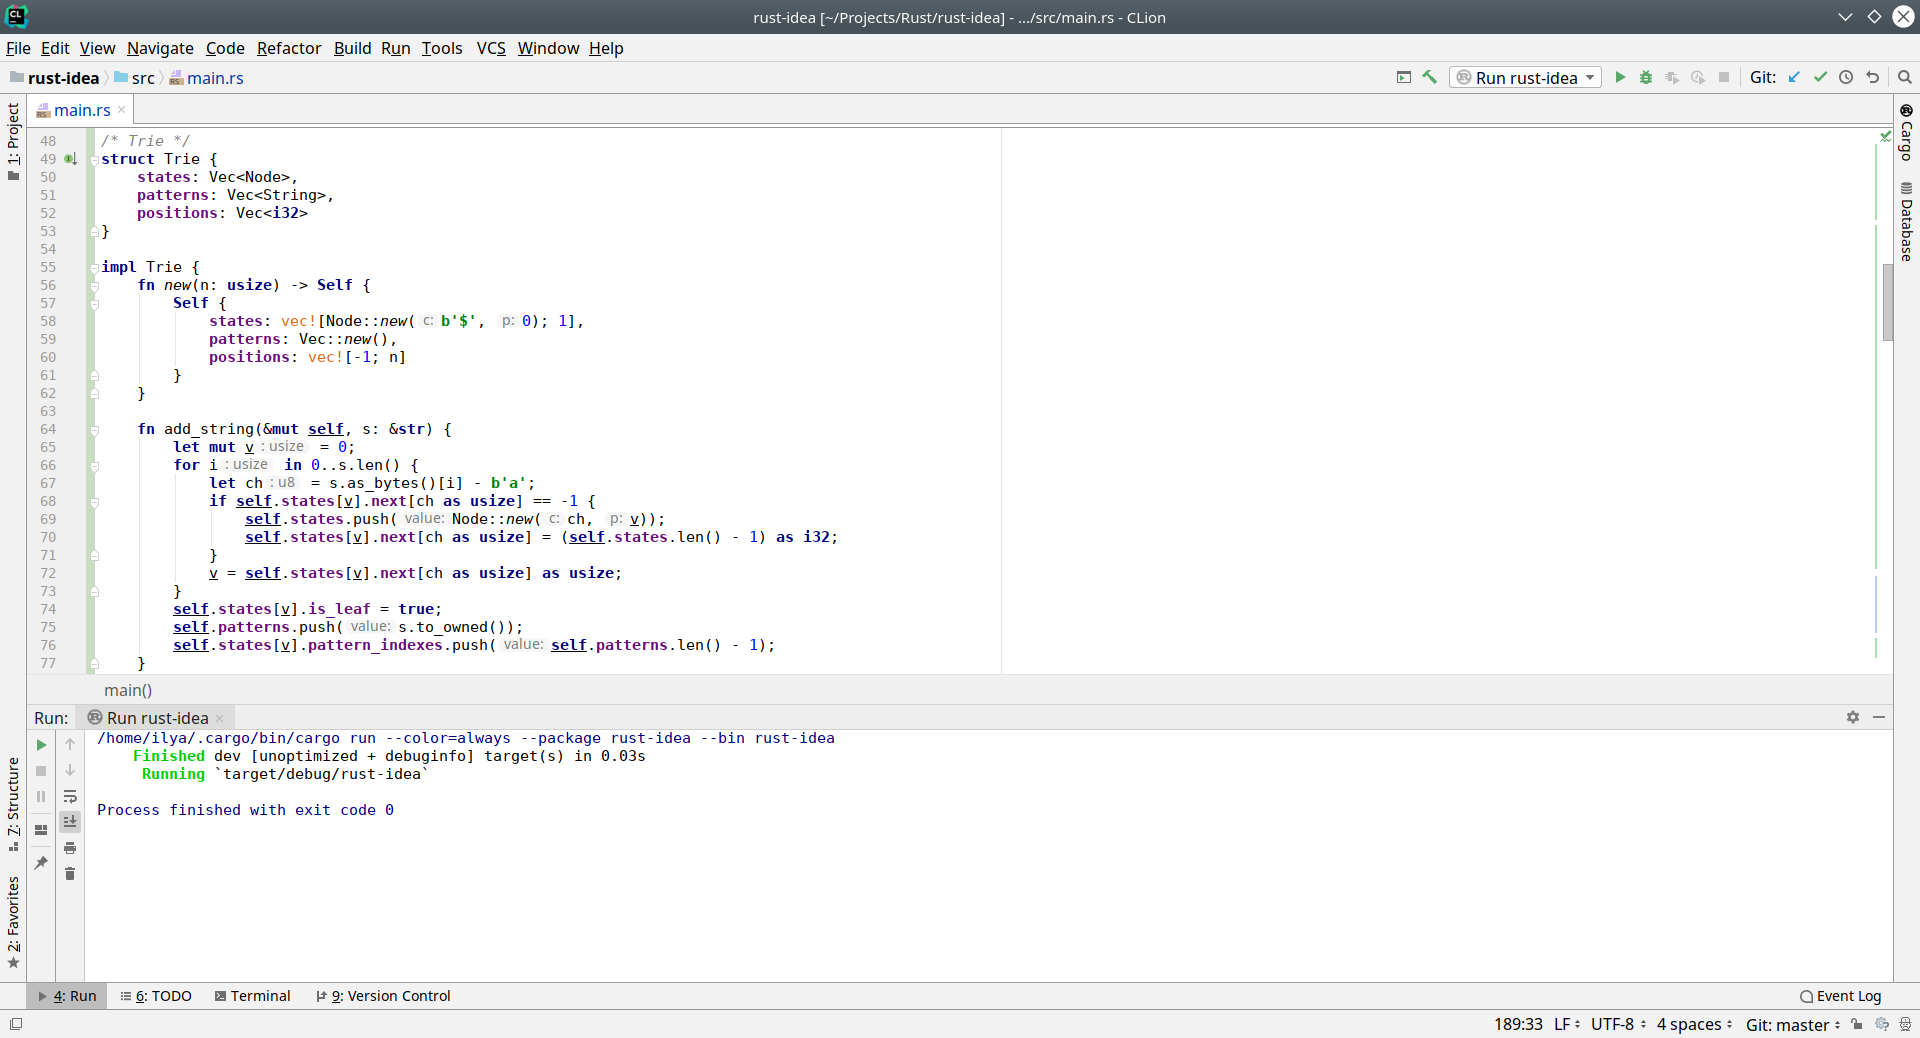Revert changes with the Git rollback icon
1920x1038 pixels.
[x=1872, y=77]
